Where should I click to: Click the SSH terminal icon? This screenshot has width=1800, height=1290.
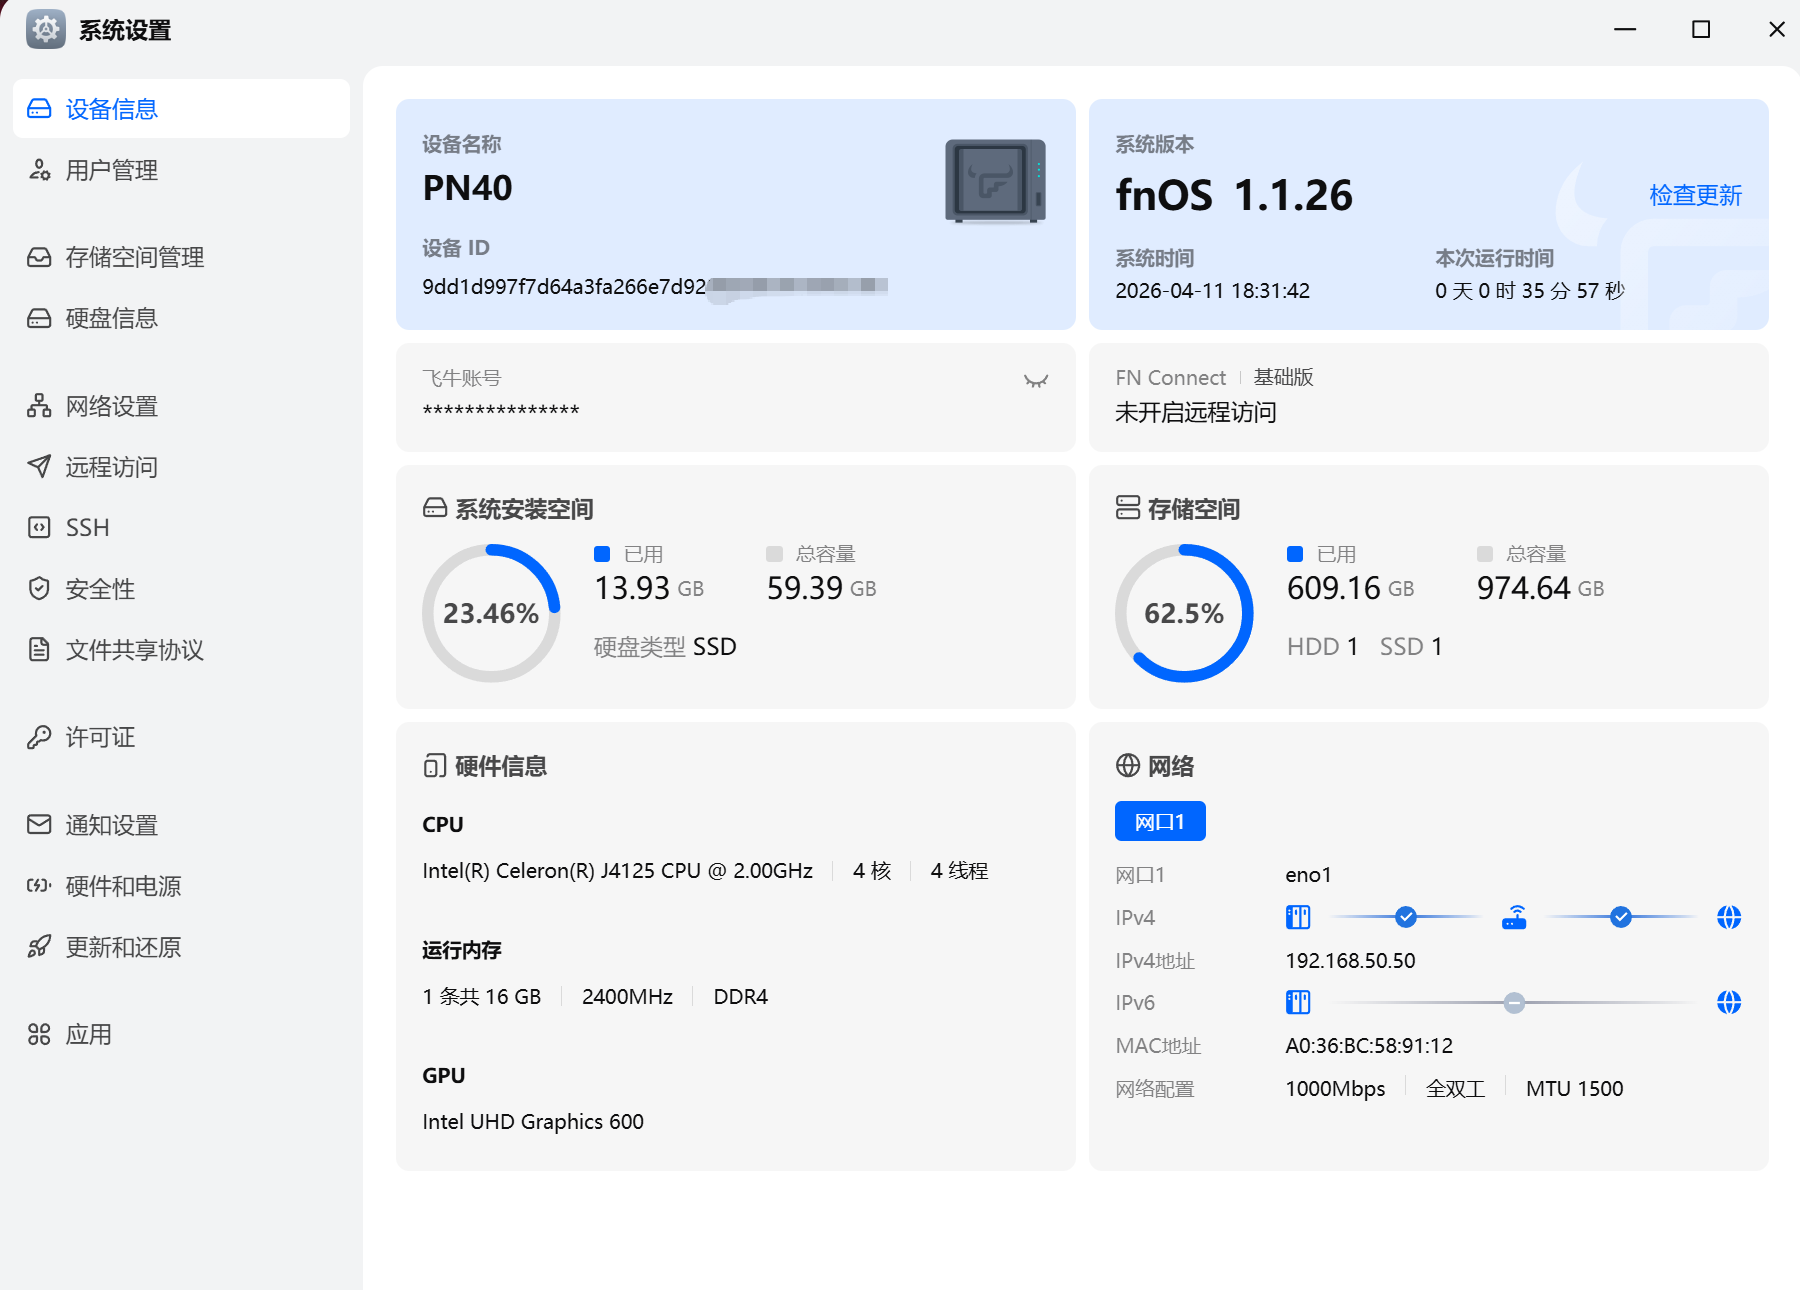(x=39, y=528)
